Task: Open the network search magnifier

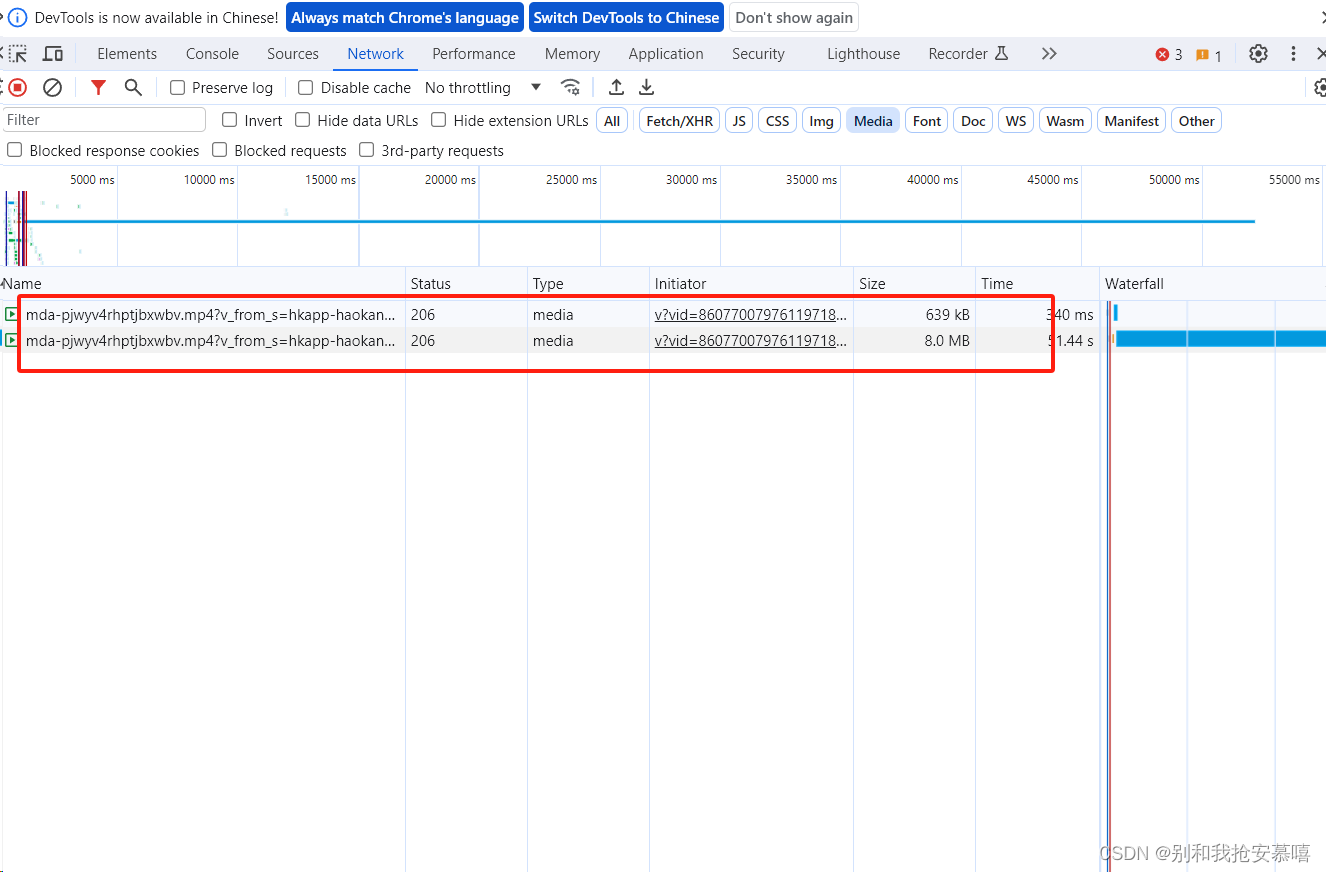Action: click(x=133, y=88)
